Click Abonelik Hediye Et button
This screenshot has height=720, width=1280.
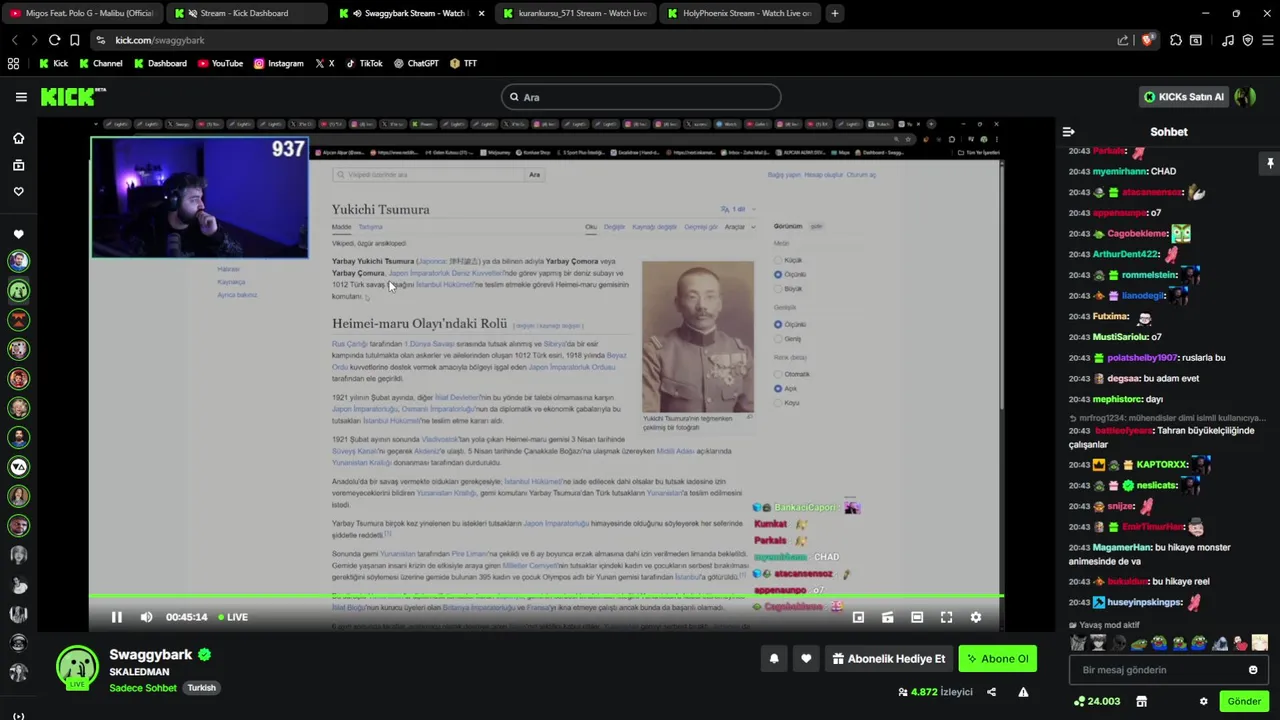[x=889, y=659]
